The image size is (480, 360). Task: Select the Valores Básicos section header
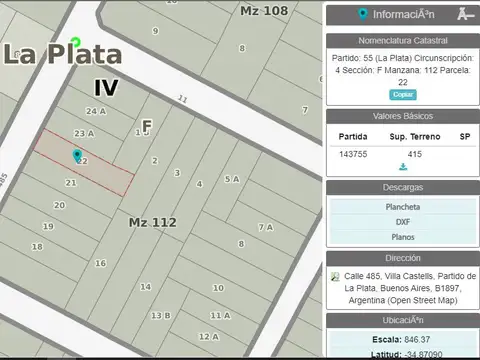[x=403, y=116]
